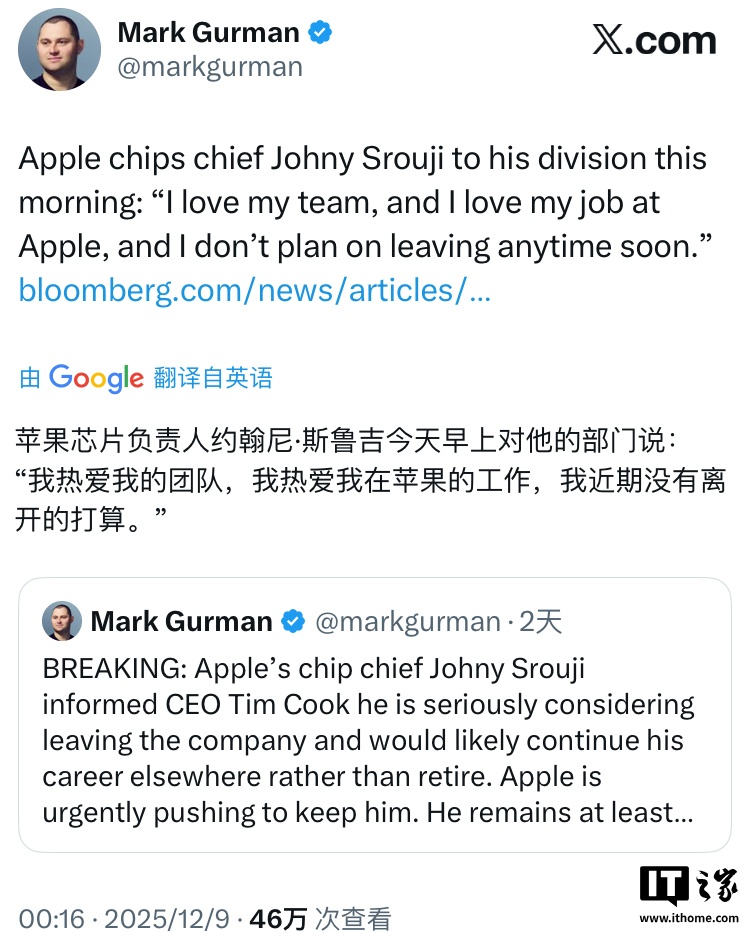Click the Mark Gurman display name
Screen dimensions: 750x932
pos(208,32)
